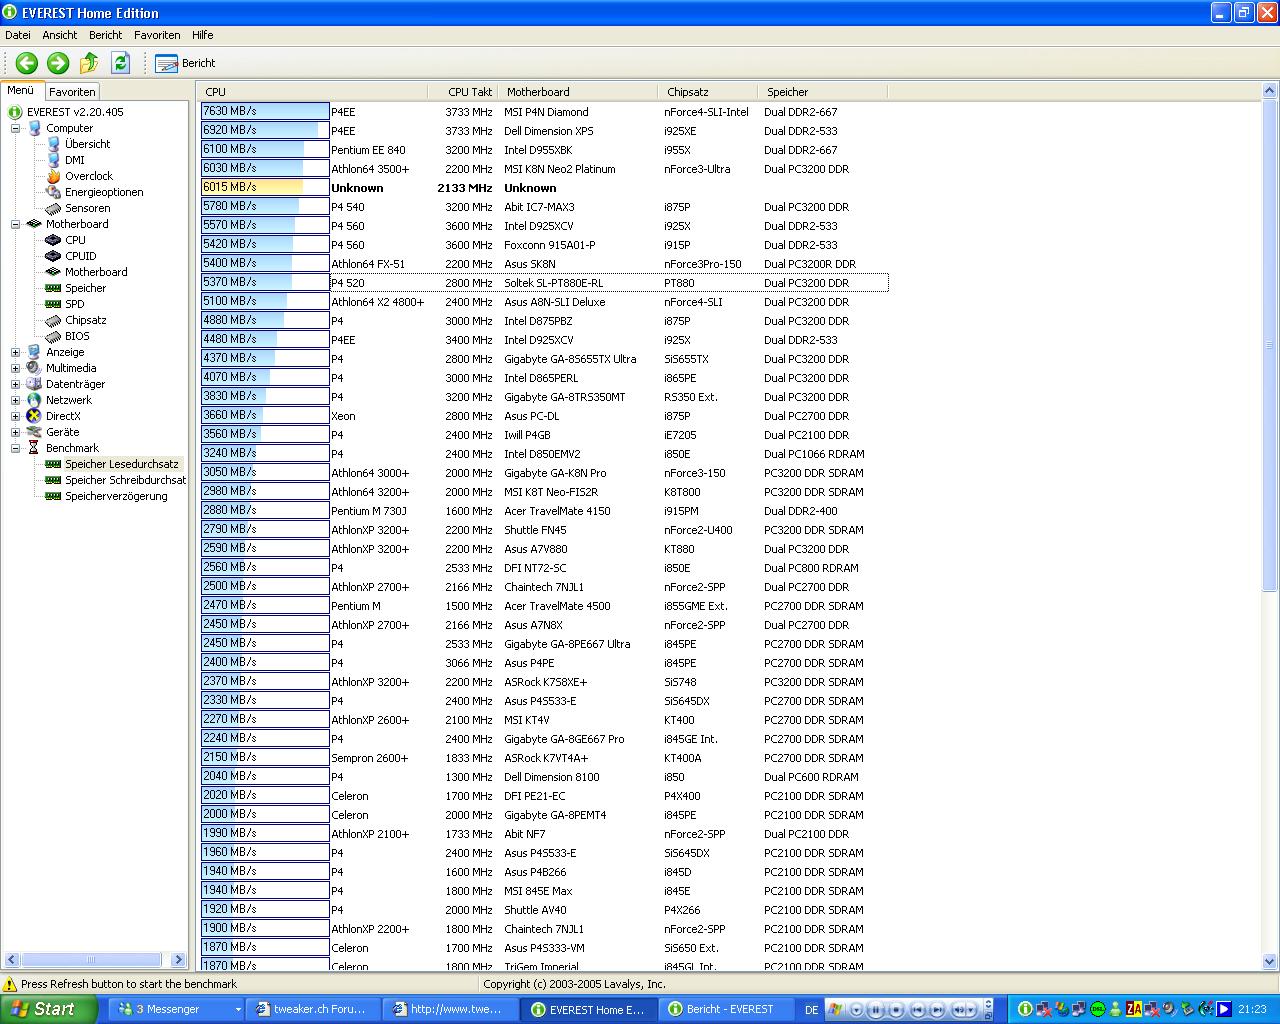Collapse the Benchmark tree node

tap(16, 448)
